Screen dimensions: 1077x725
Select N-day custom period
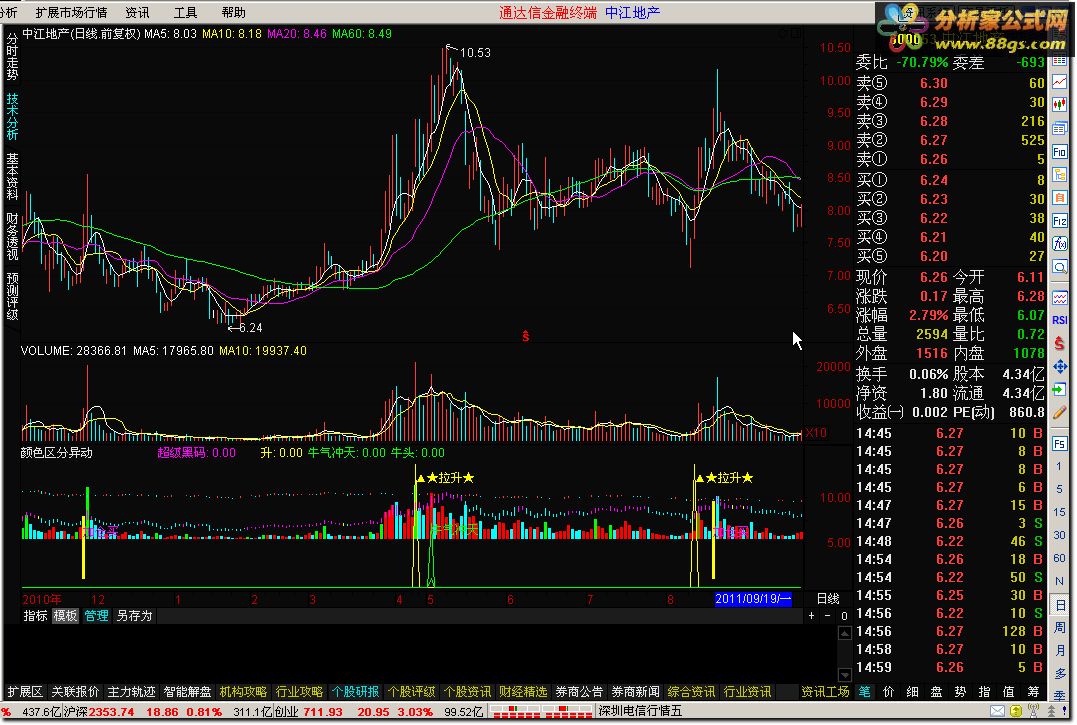click(x=1060, y=582)
